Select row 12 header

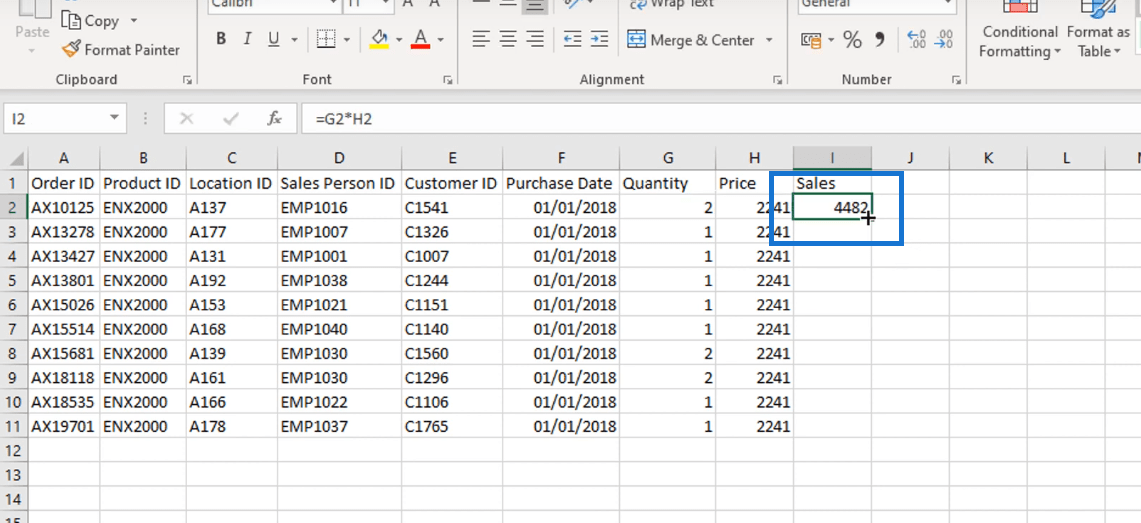[x=15, y=450]
